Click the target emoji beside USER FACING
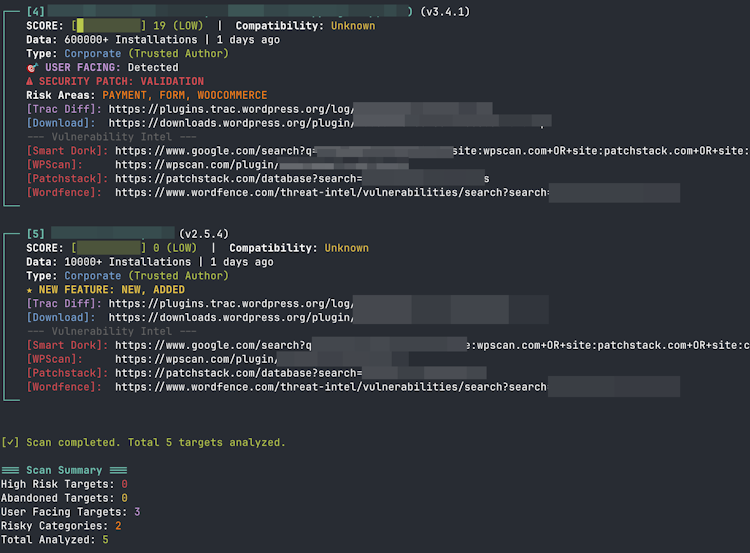 click(32, 68)
